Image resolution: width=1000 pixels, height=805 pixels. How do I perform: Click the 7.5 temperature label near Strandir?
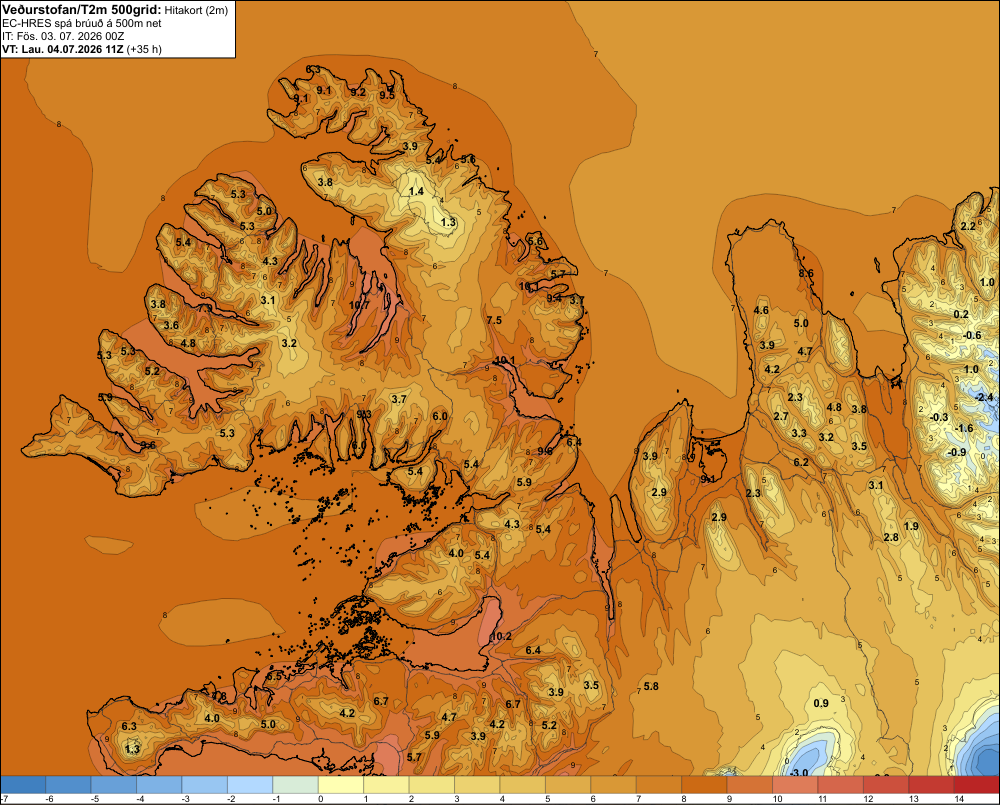pos(494,320)
